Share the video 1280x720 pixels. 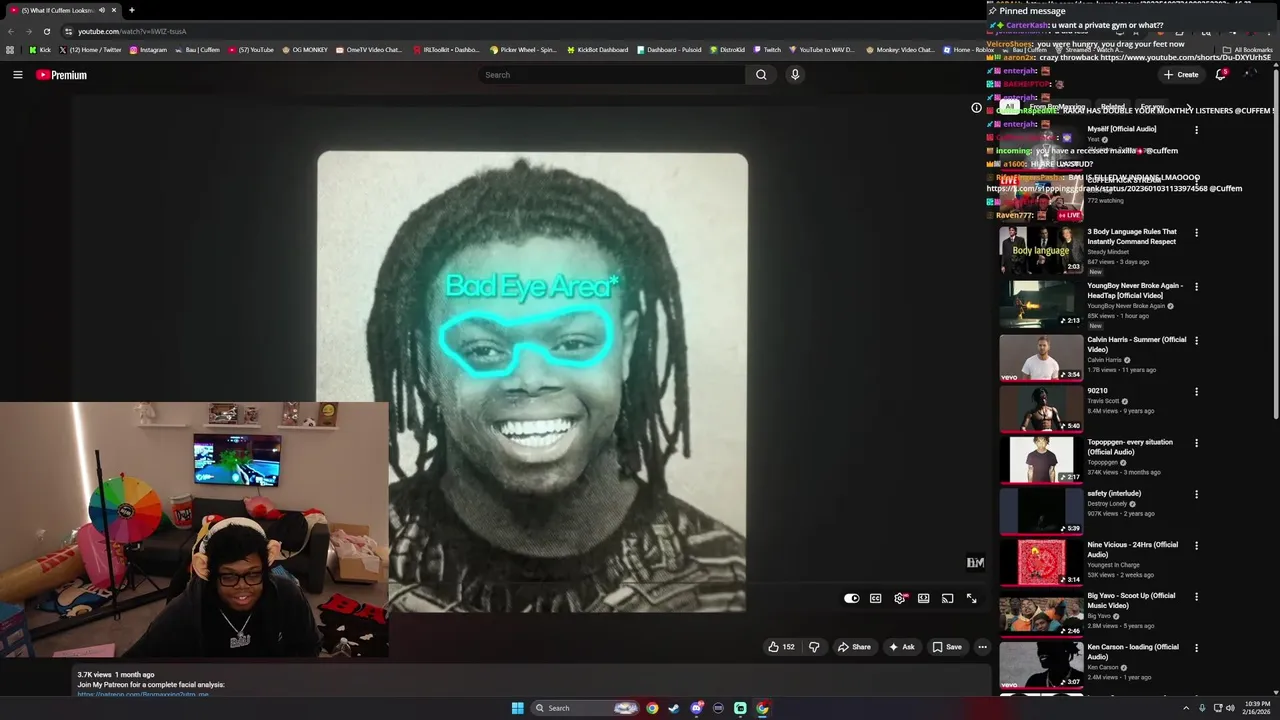(854, 647)
